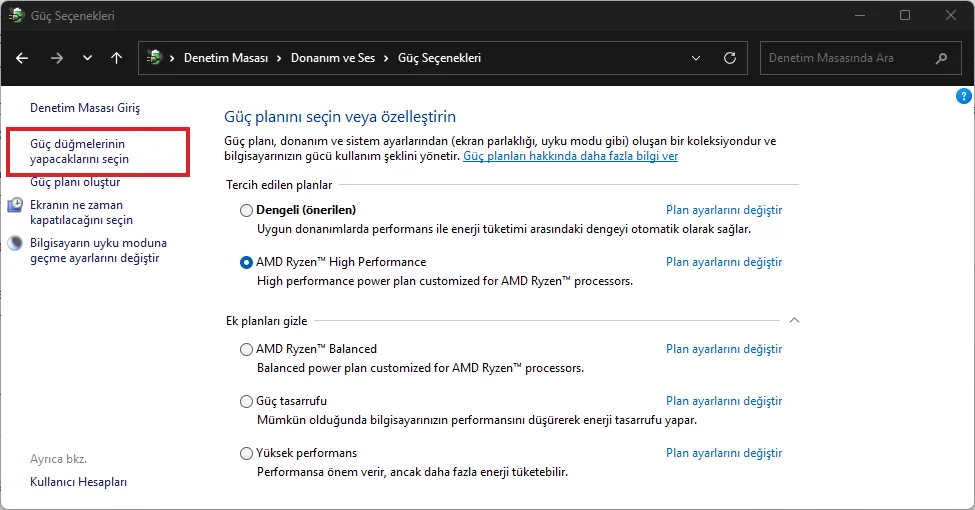Viewport: 975px width, 510px height.
Task: Go up one level with the up arrow
Action: 116,58
